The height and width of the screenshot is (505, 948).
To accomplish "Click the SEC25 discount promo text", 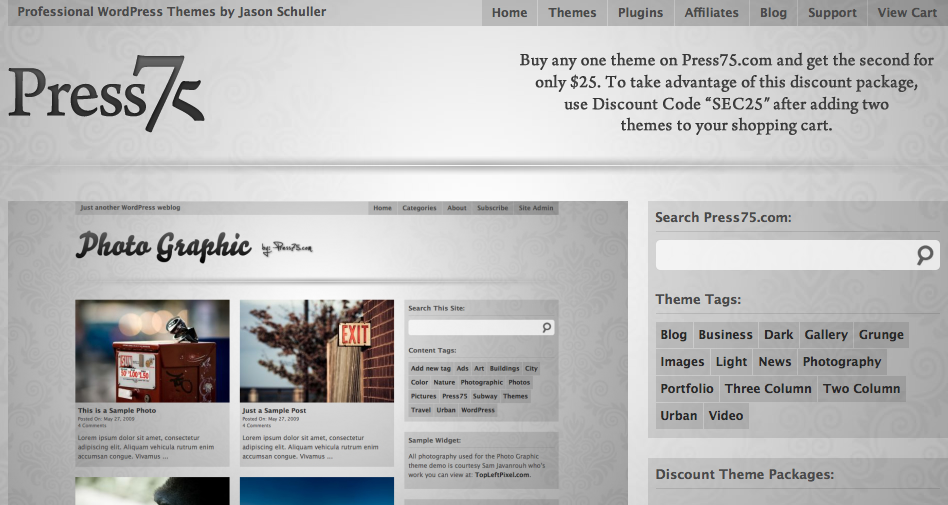I will tap(726, 93).
